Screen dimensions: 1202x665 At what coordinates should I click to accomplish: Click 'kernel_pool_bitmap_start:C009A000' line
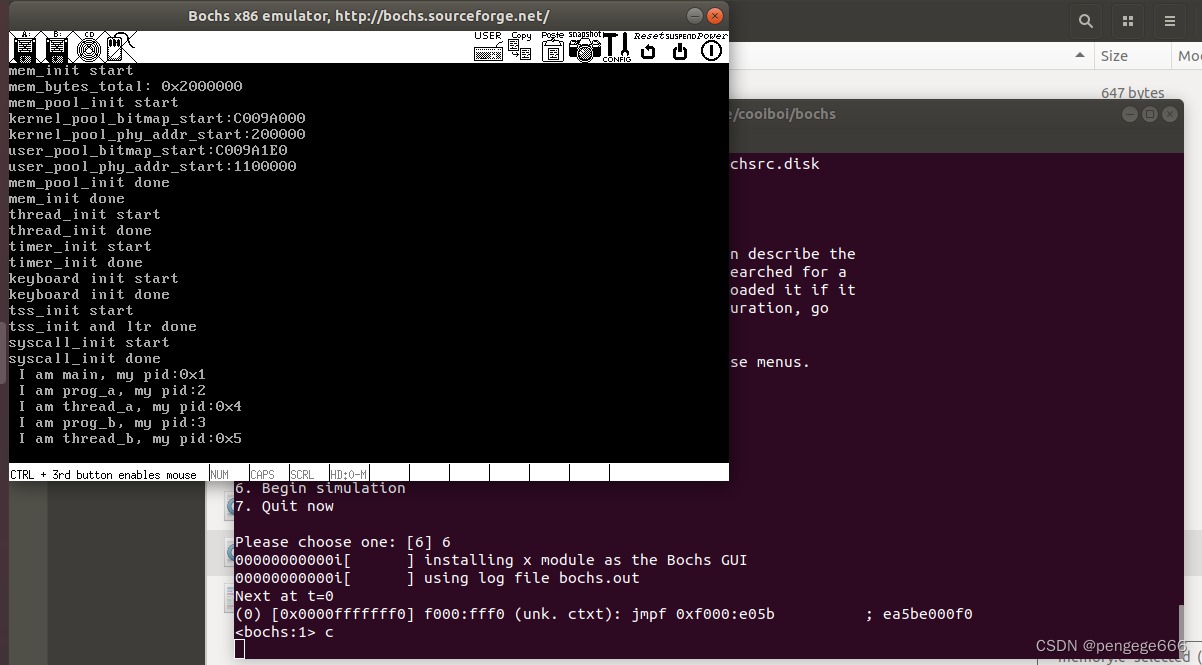(x=157, y=119)
